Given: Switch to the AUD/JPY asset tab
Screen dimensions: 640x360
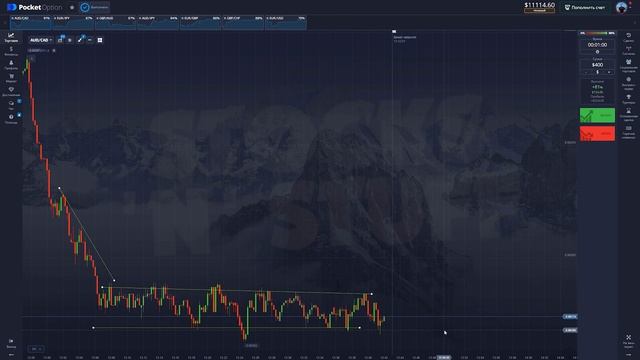Looking at the screenshot, I should pyautogui.click(x=158, y=23).
